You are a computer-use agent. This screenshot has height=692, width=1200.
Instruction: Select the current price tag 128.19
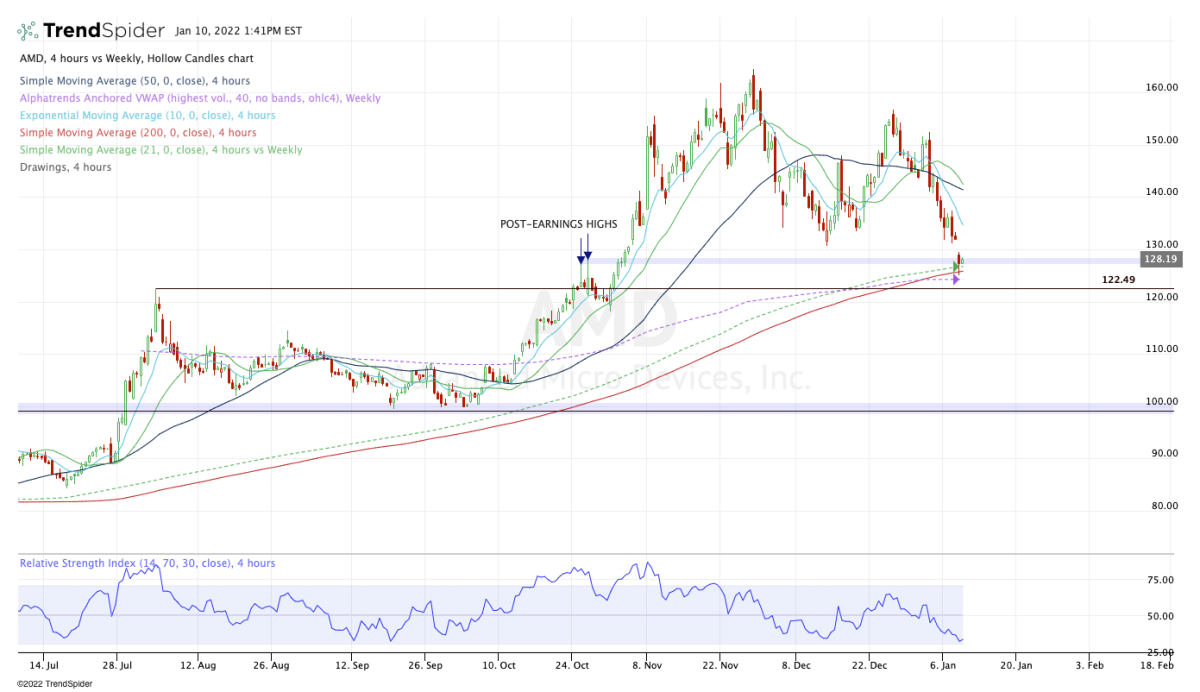click(x=1158, y=259)
